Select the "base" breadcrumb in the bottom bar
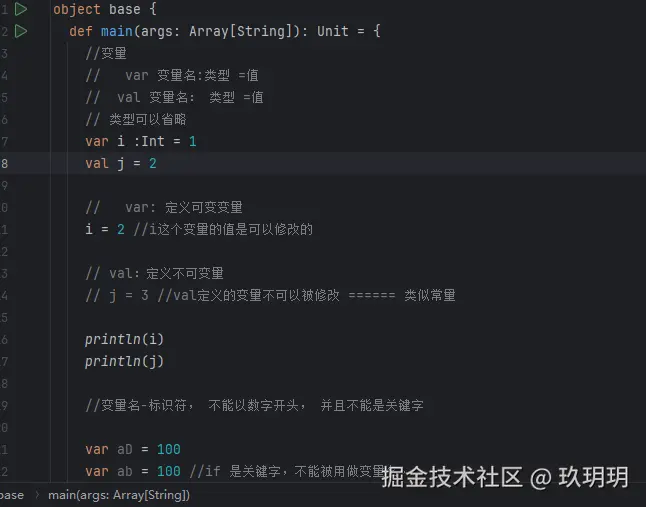 click(11, 495)
